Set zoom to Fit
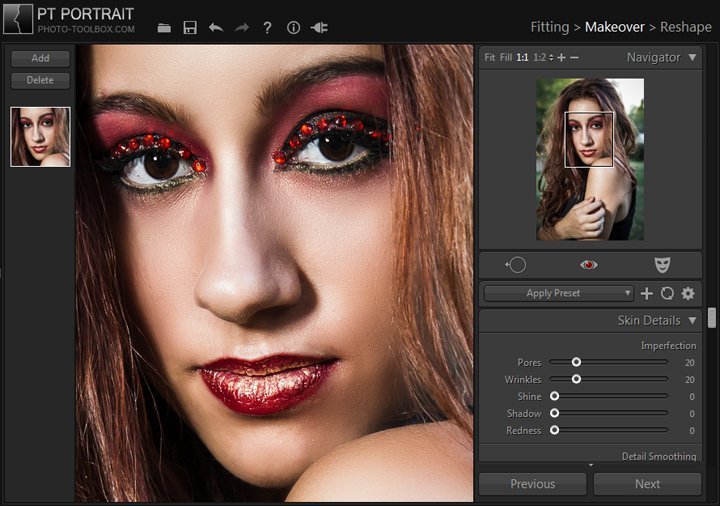The width and height of the screenshot is (720, 506). point(489,57)
